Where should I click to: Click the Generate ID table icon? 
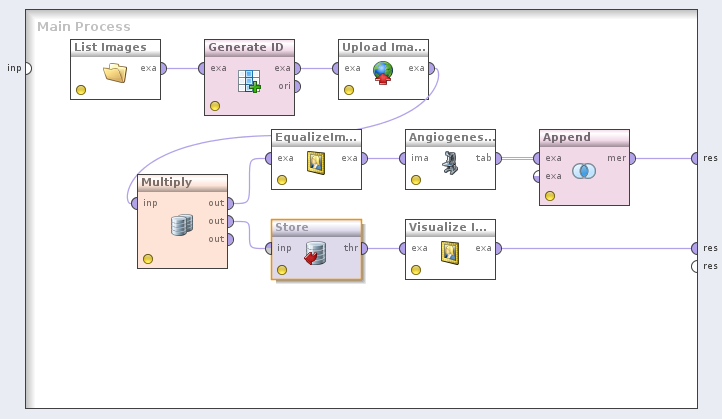pos(249,81)
